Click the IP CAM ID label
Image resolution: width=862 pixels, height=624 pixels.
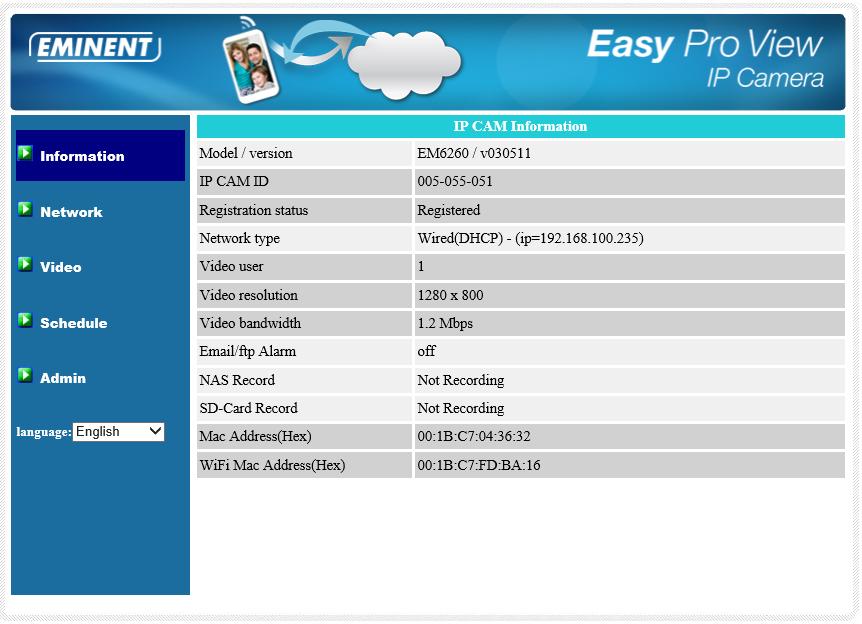234,181
